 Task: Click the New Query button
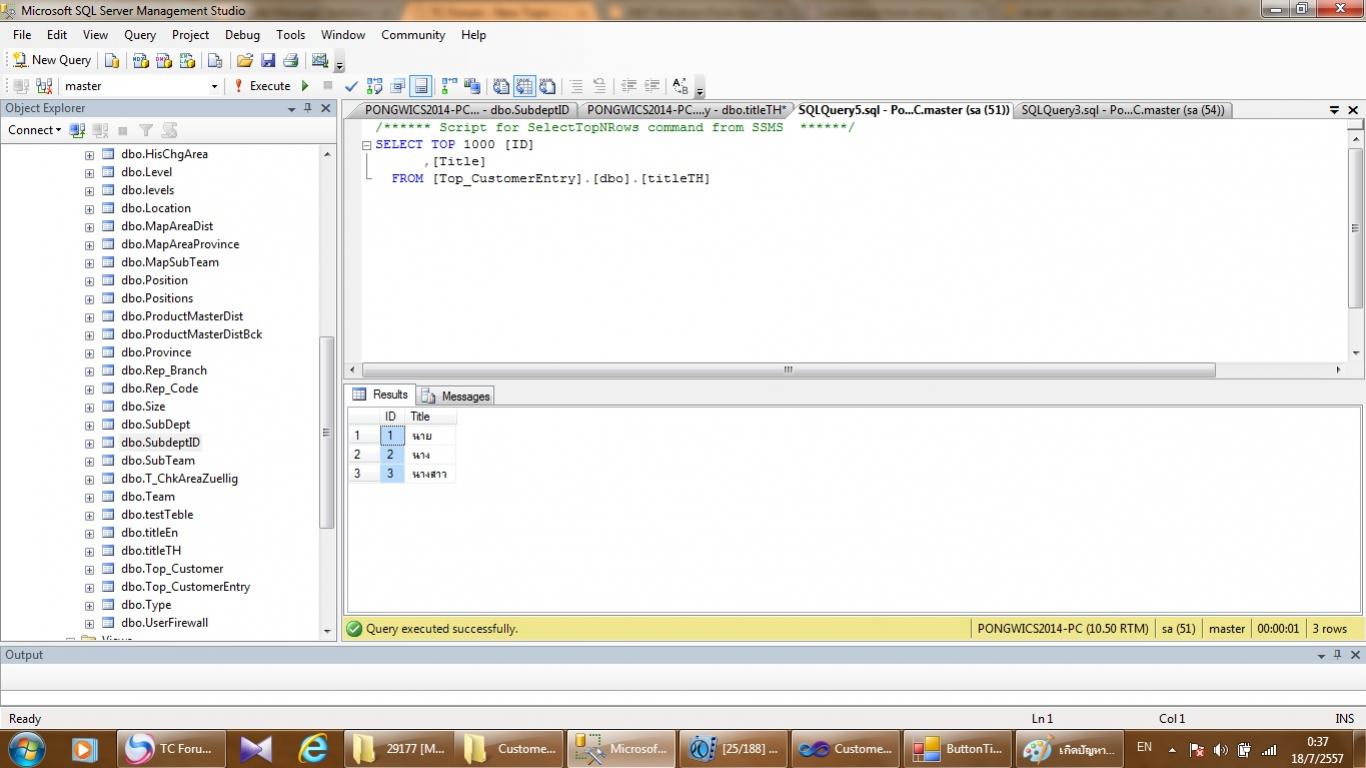tap(52, 60)
